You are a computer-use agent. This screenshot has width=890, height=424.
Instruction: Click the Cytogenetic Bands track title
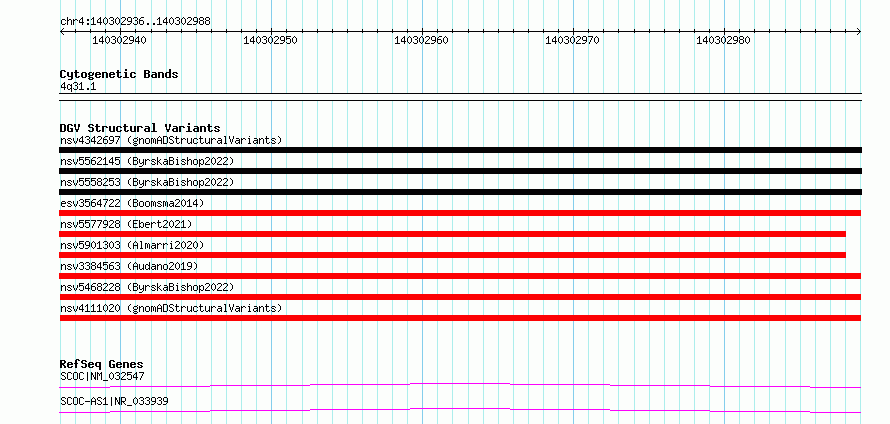point(119,74)
